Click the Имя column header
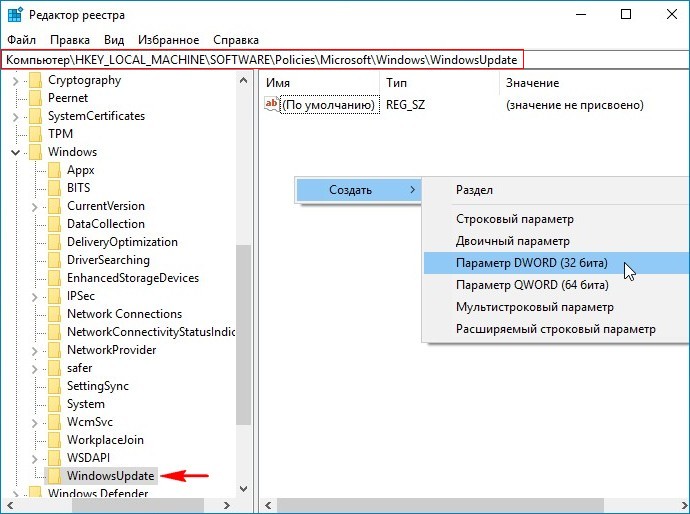690x514 pixels. (321, 83)
